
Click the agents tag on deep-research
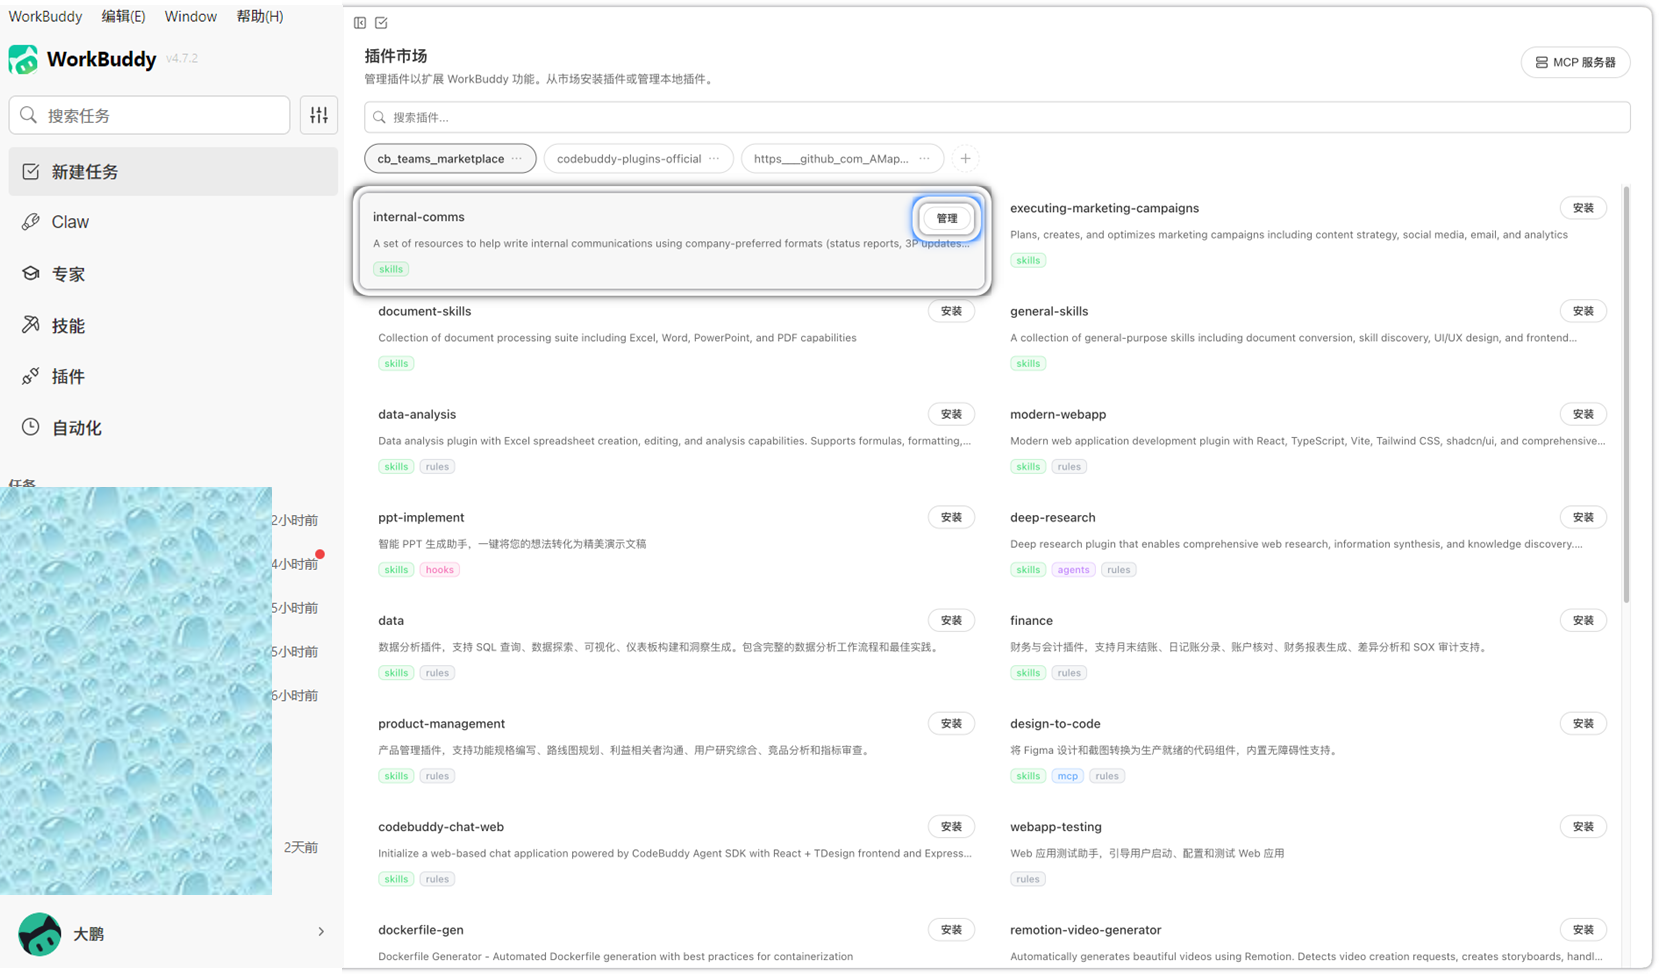coord(1073,570)
